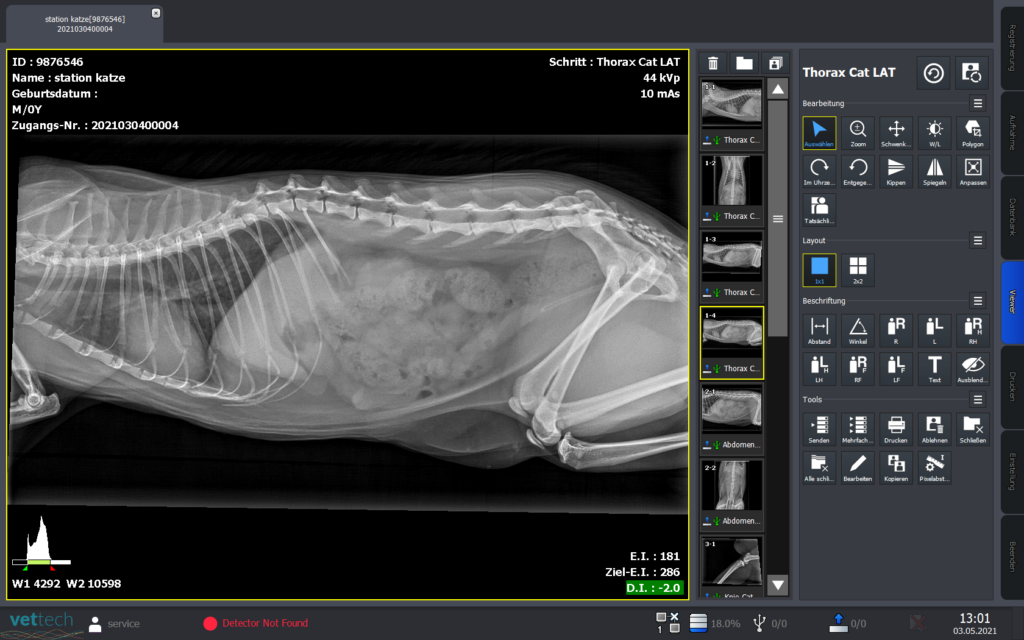
Task: Open the Beschriftung section menu
Action: [x=978, y=300]
